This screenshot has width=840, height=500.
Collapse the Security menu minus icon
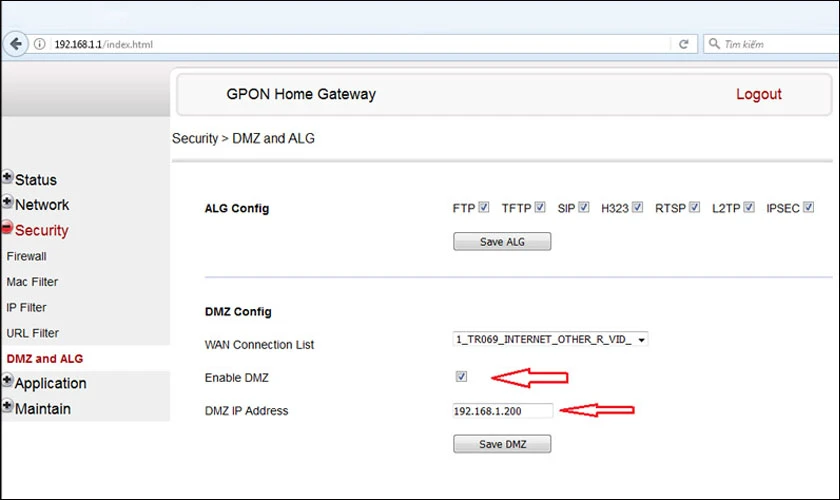point(7,228)
